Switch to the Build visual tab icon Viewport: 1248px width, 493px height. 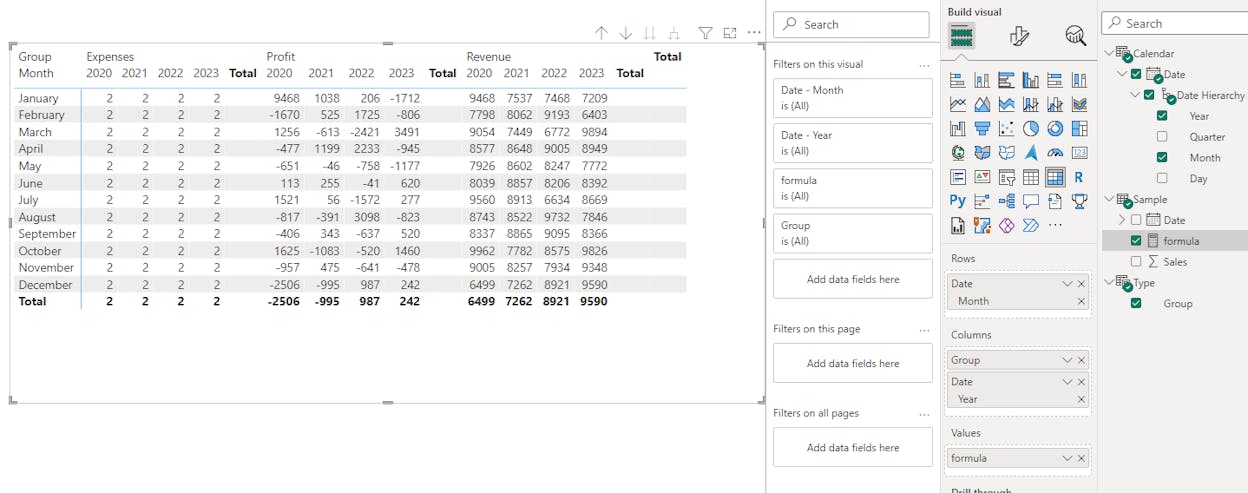click(962, 36)
